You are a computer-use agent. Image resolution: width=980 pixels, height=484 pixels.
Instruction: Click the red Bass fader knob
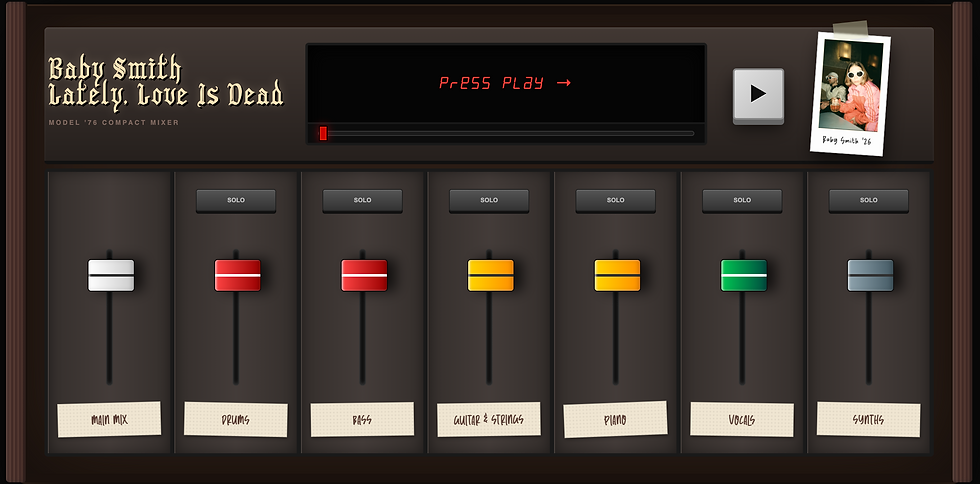364,275
